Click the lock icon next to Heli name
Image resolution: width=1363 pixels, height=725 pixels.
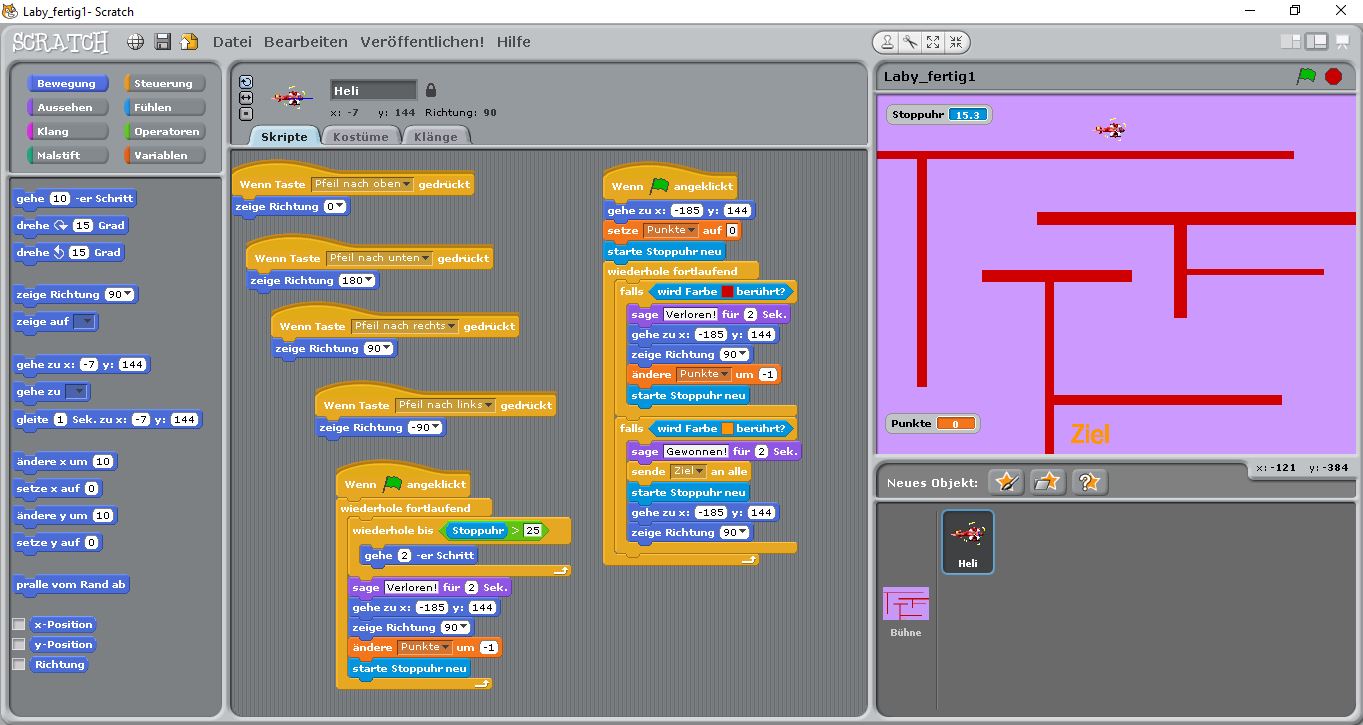tap(431, 90)
